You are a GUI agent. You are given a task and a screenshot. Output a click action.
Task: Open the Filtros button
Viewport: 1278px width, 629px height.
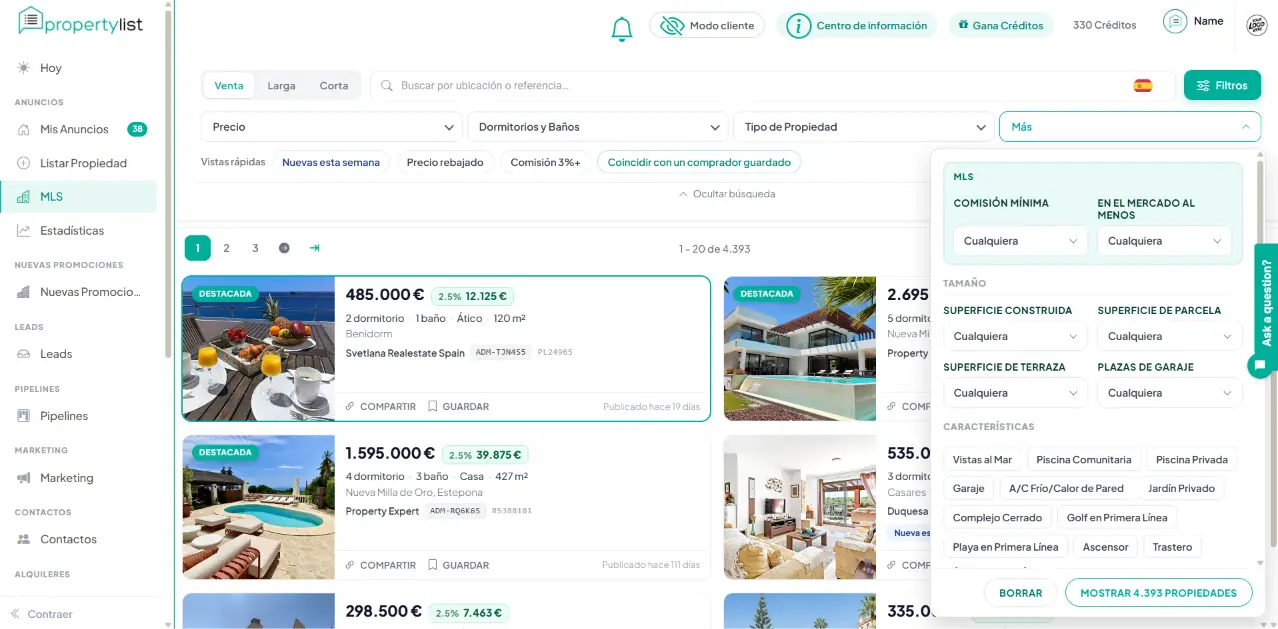click(x=1222, y=86)
